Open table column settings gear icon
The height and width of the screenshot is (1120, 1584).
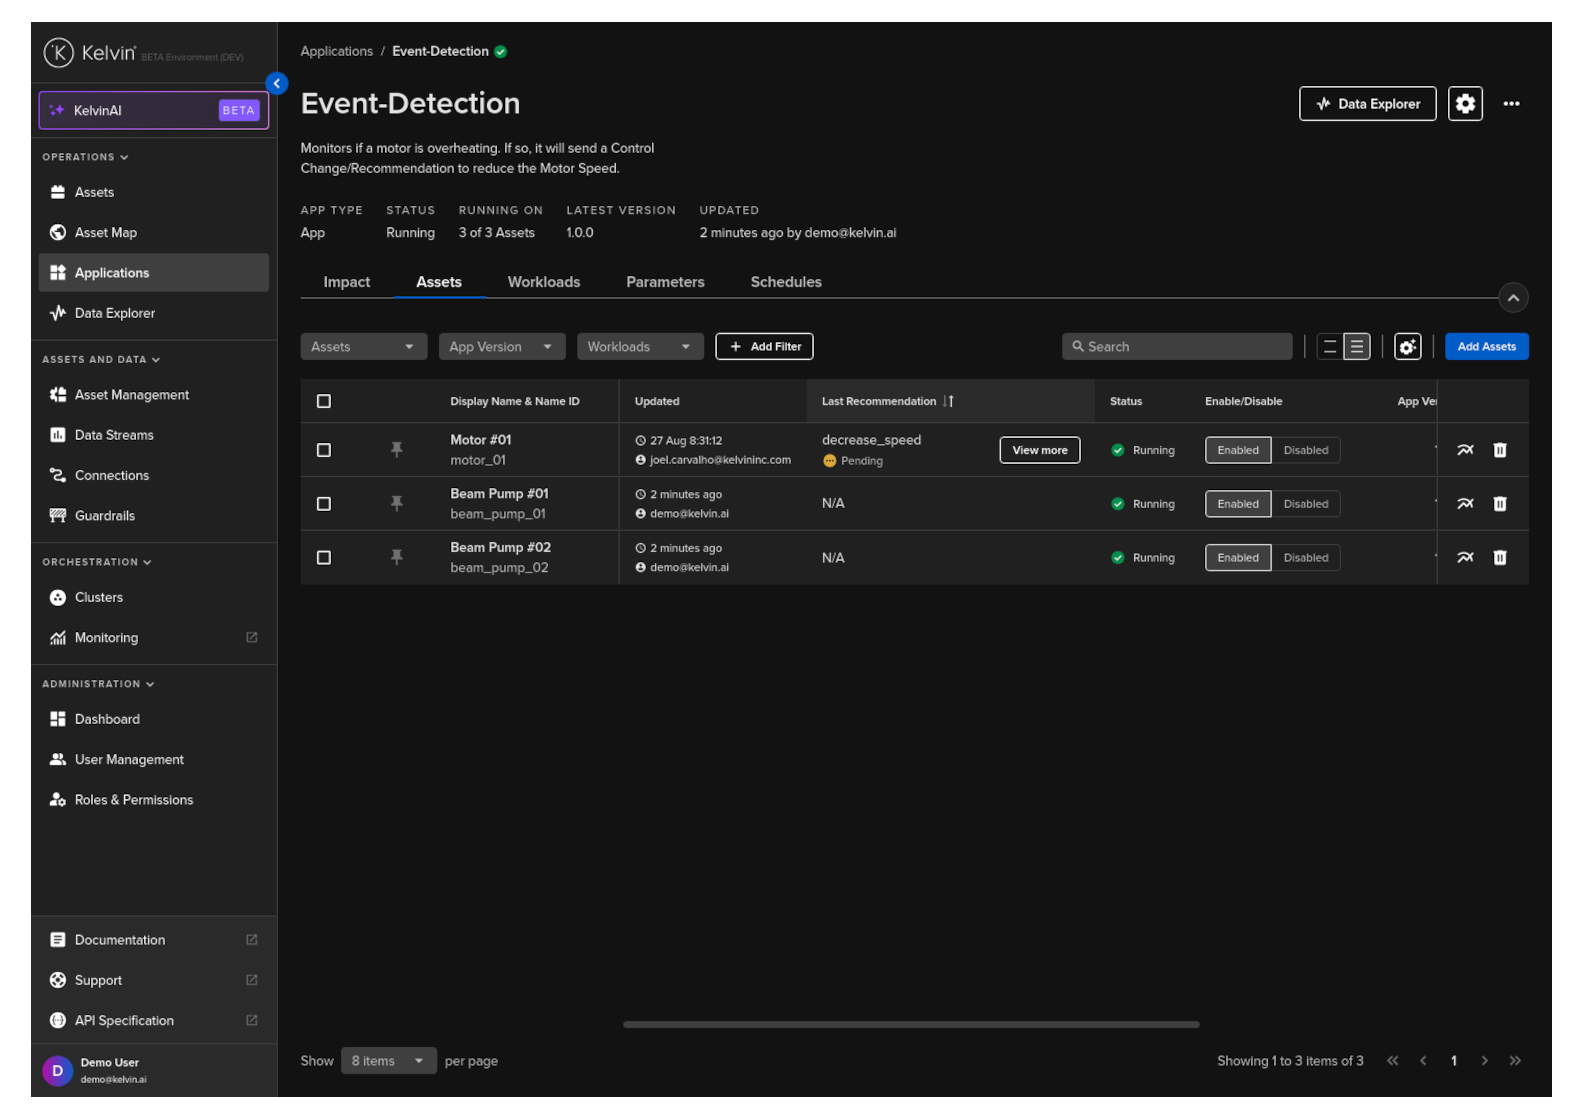click(x=1408, y=347)
